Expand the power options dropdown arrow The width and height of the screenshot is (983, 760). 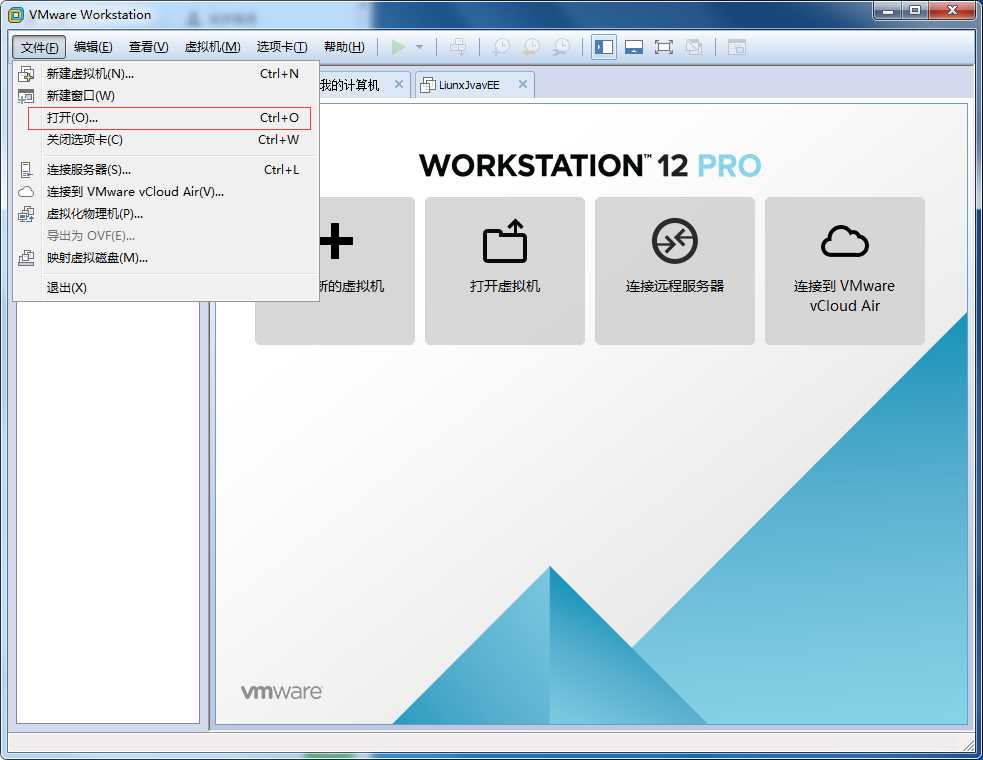(419, 47)
